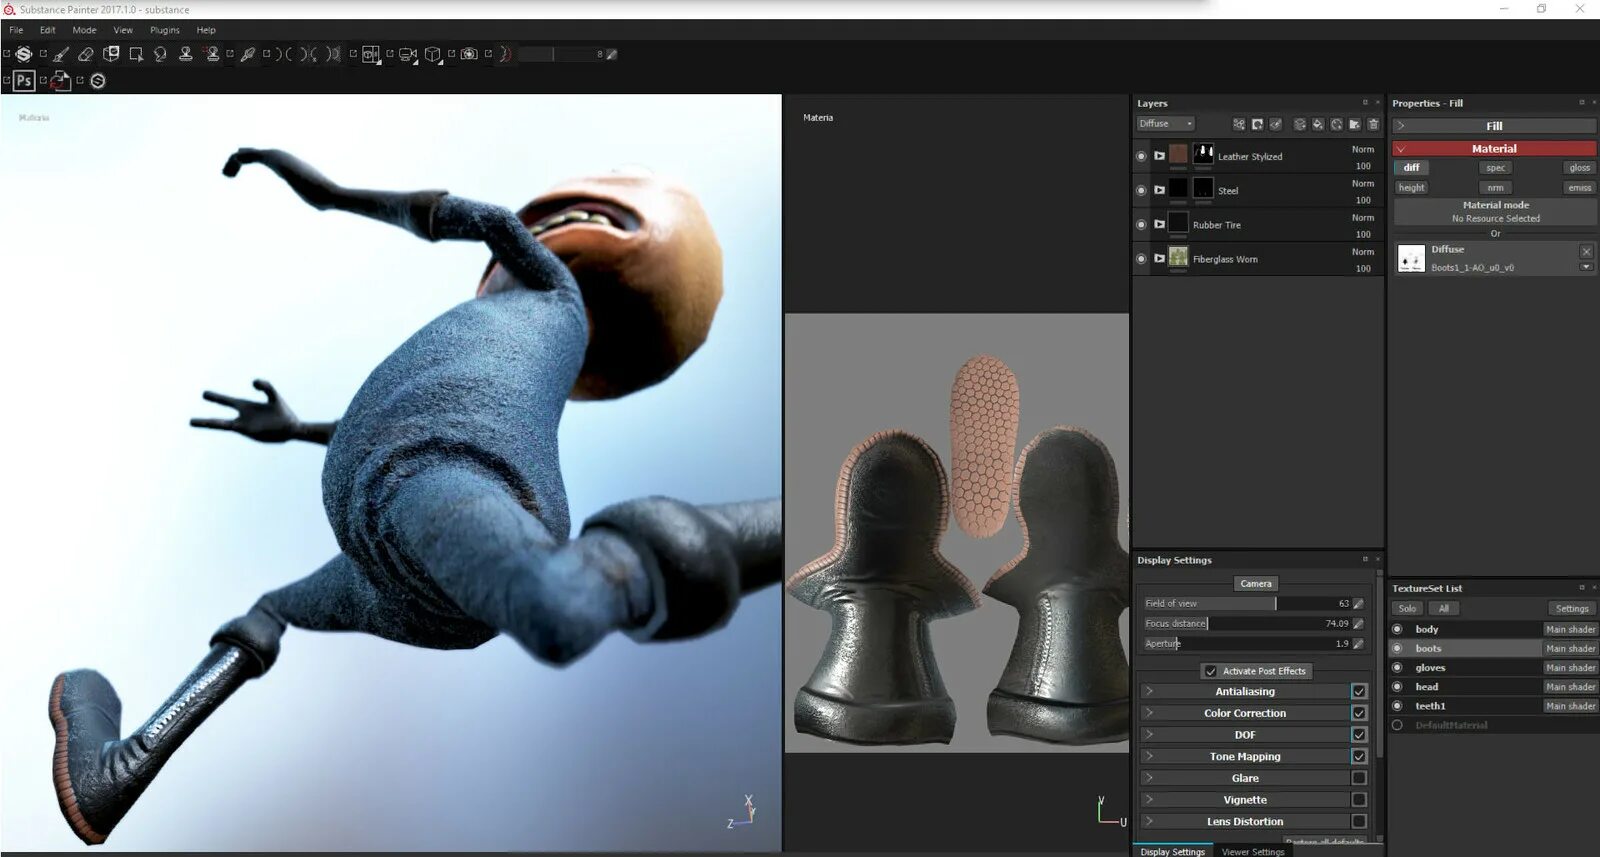Disable the Color Correction checkbox
Screen dimensions: 1600x857
[1359, 713]
